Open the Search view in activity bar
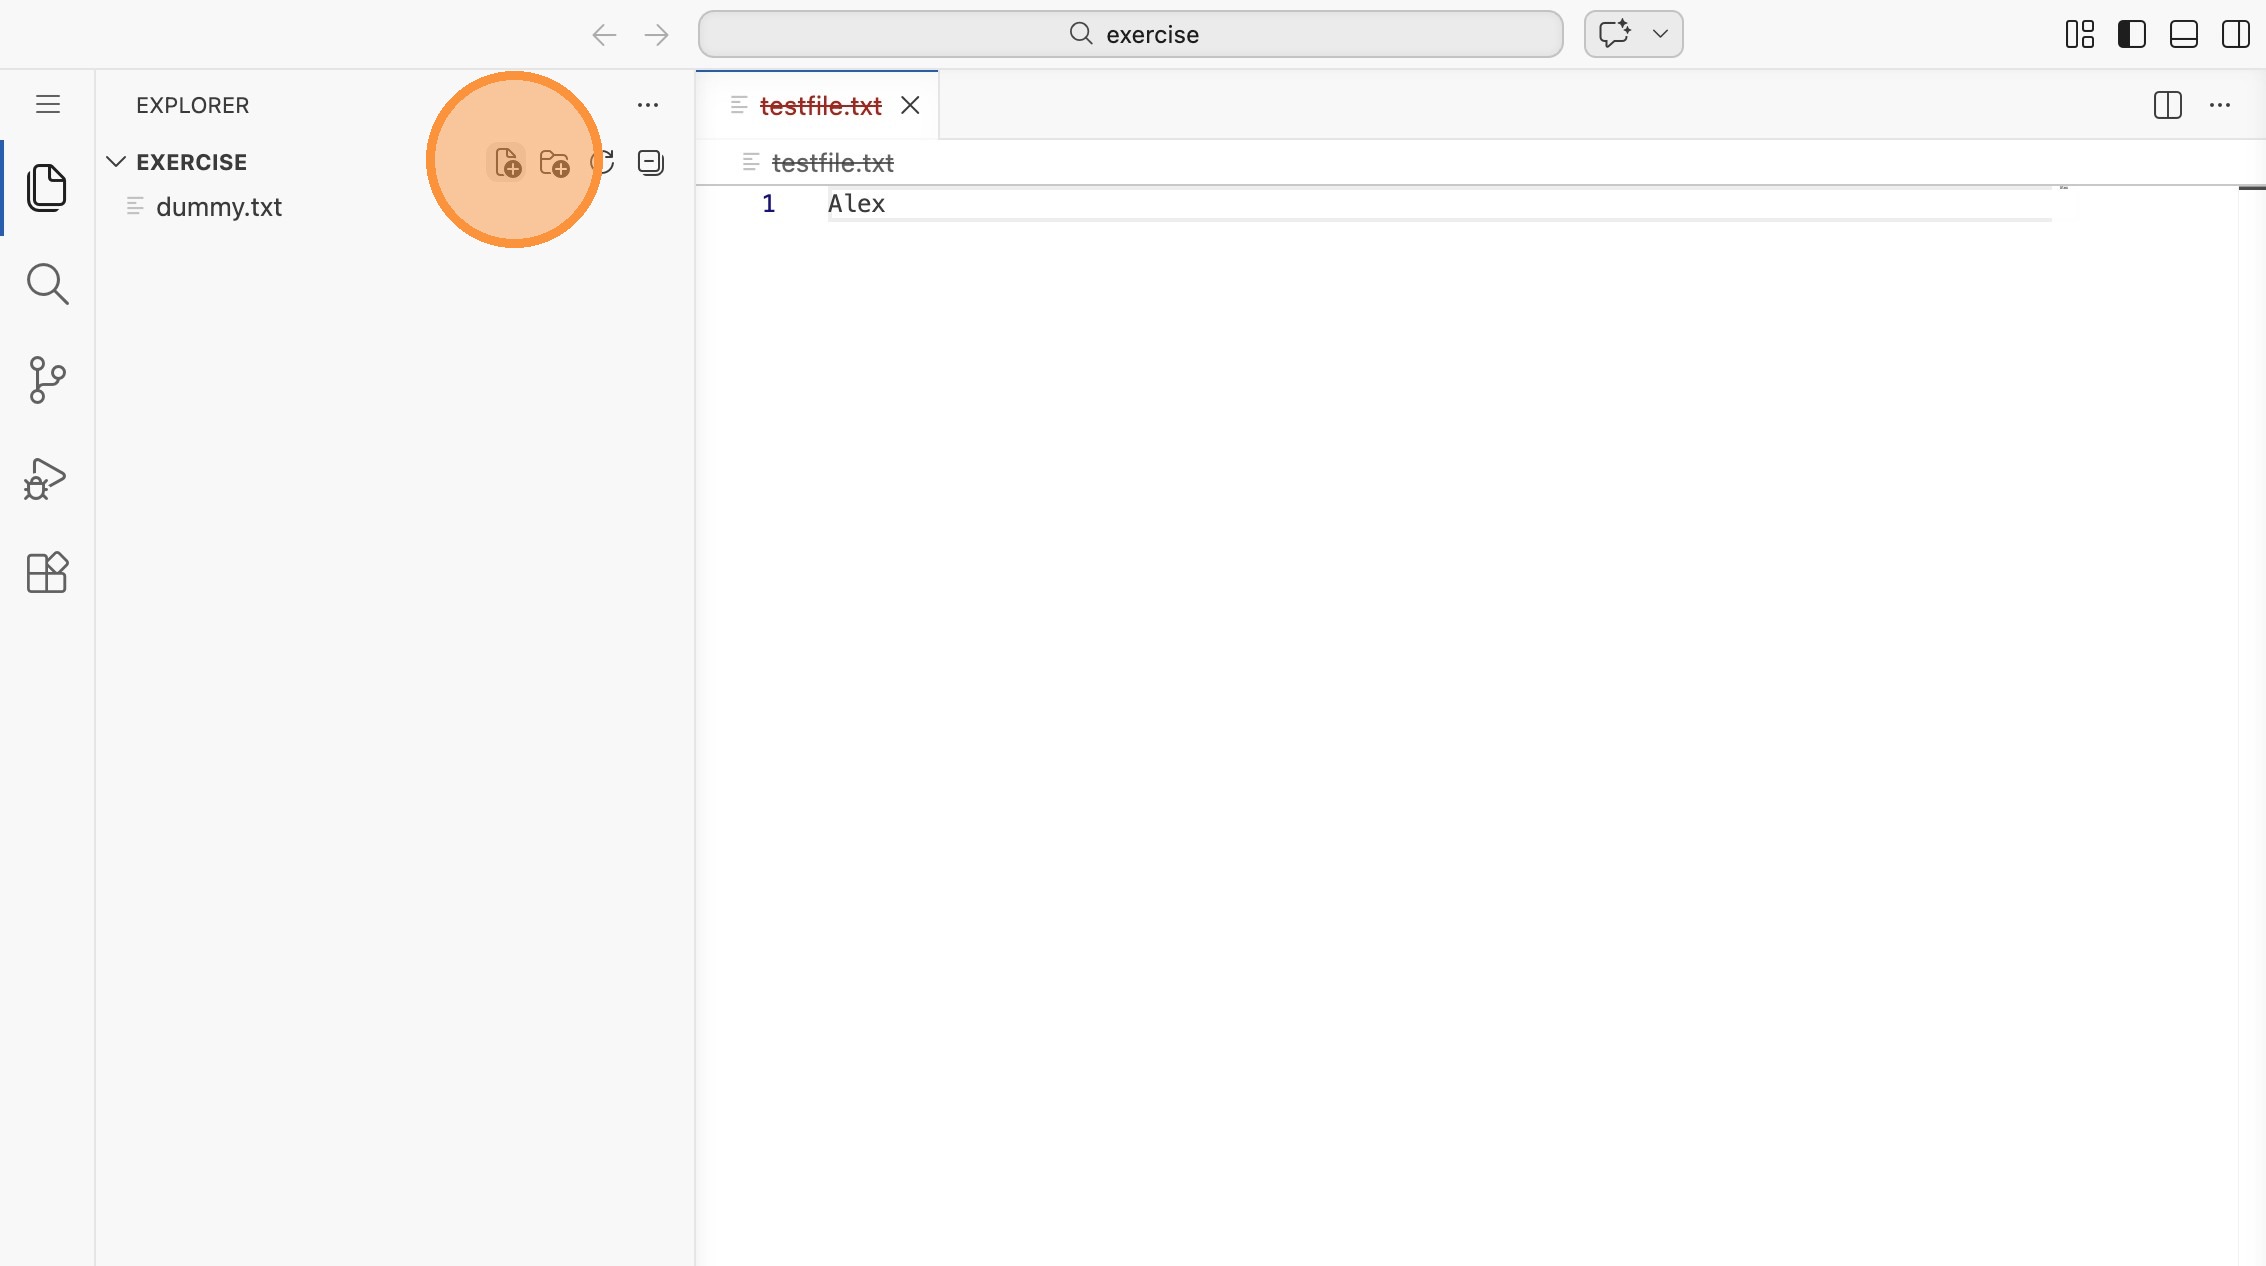The image size is (2266, 1266). (x=47, y=284)
